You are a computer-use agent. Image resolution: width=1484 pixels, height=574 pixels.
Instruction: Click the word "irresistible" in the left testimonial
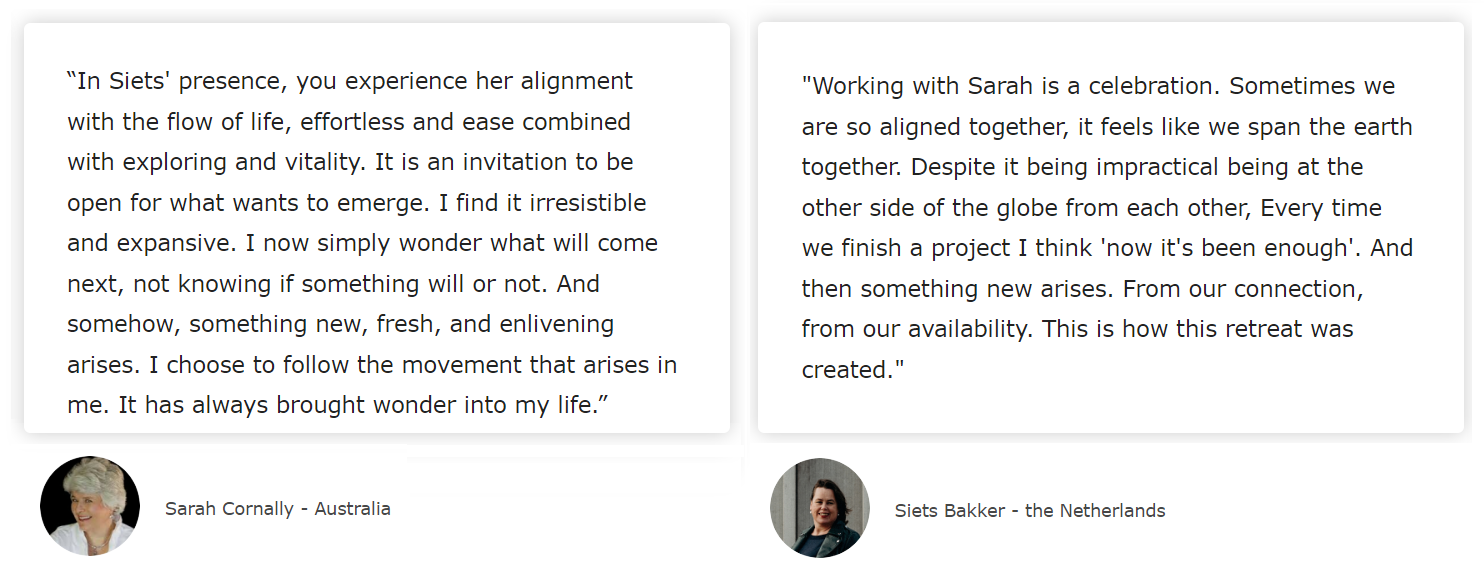coord(588,203)
